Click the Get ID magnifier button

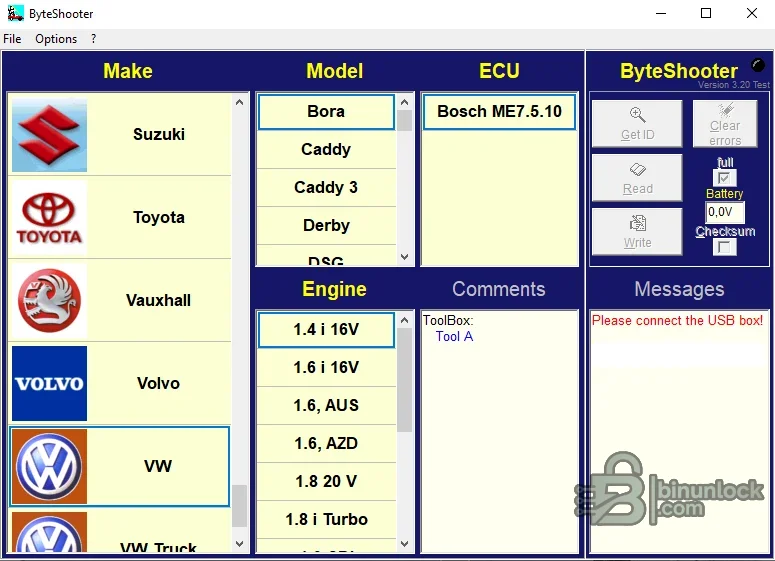tap(637, 124)
